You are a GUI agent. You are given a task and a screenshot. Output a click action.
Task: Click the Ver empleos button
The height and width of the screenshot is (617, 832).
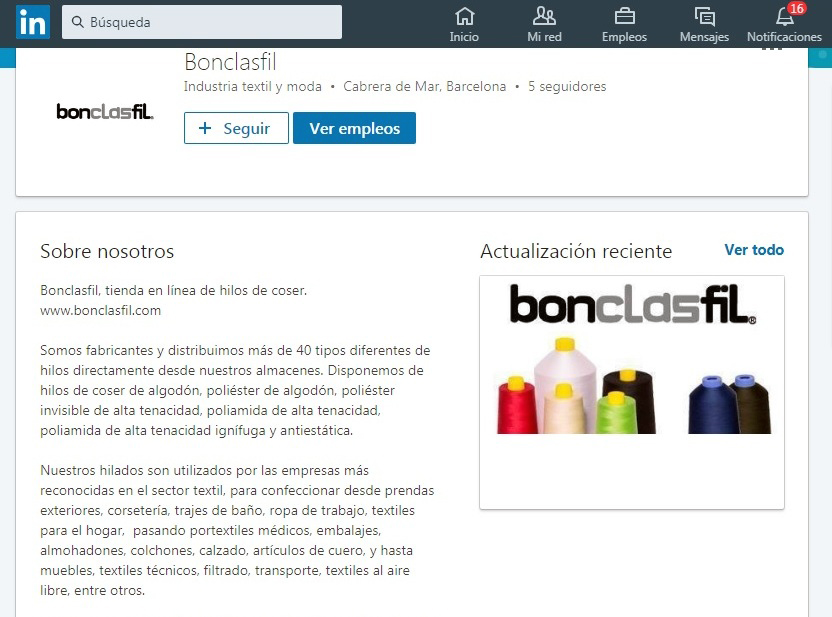(354, 128)
